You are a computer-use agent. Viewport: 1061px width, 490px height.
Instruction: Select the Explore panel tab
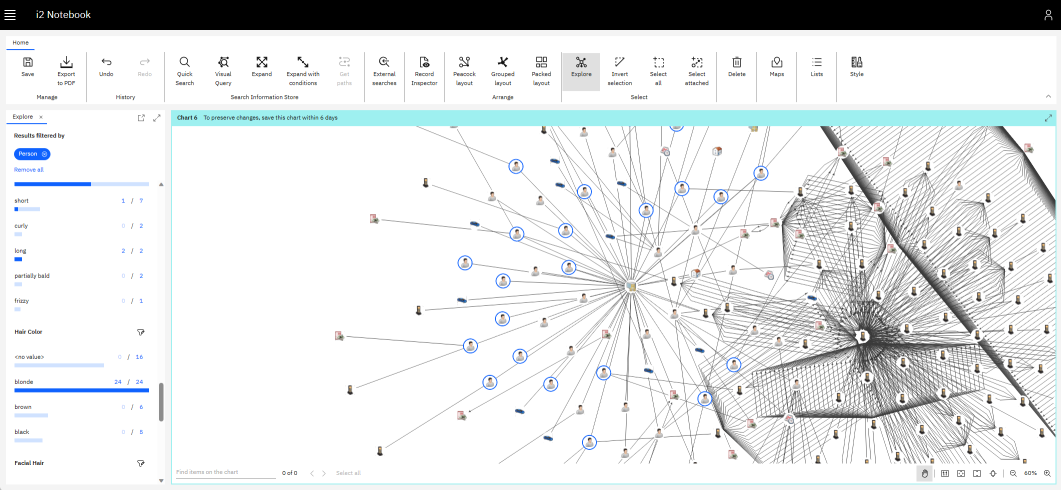tap(22, 117)
